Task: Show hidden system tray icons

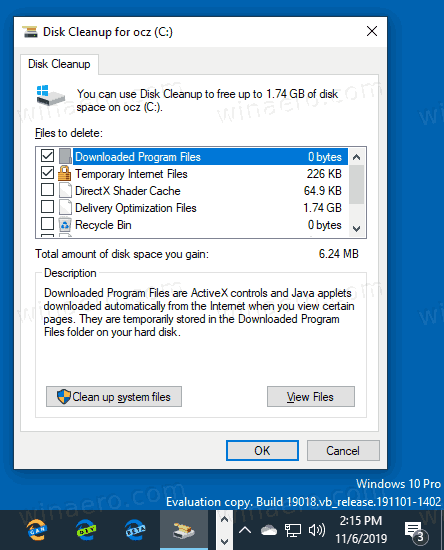Action: (245, 530)
